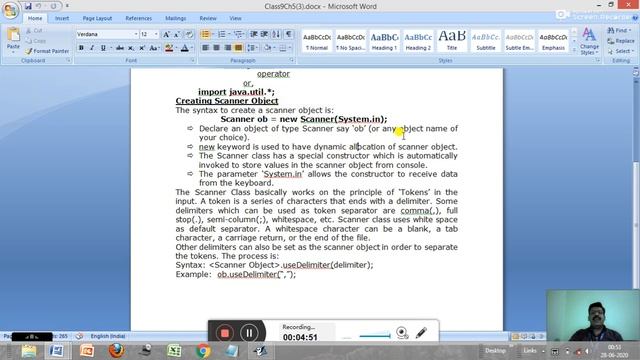The height and width of the screenshot is (360, 640).
Task: Expand the Paragraph dialog launcher
Action: pos(291,60)
